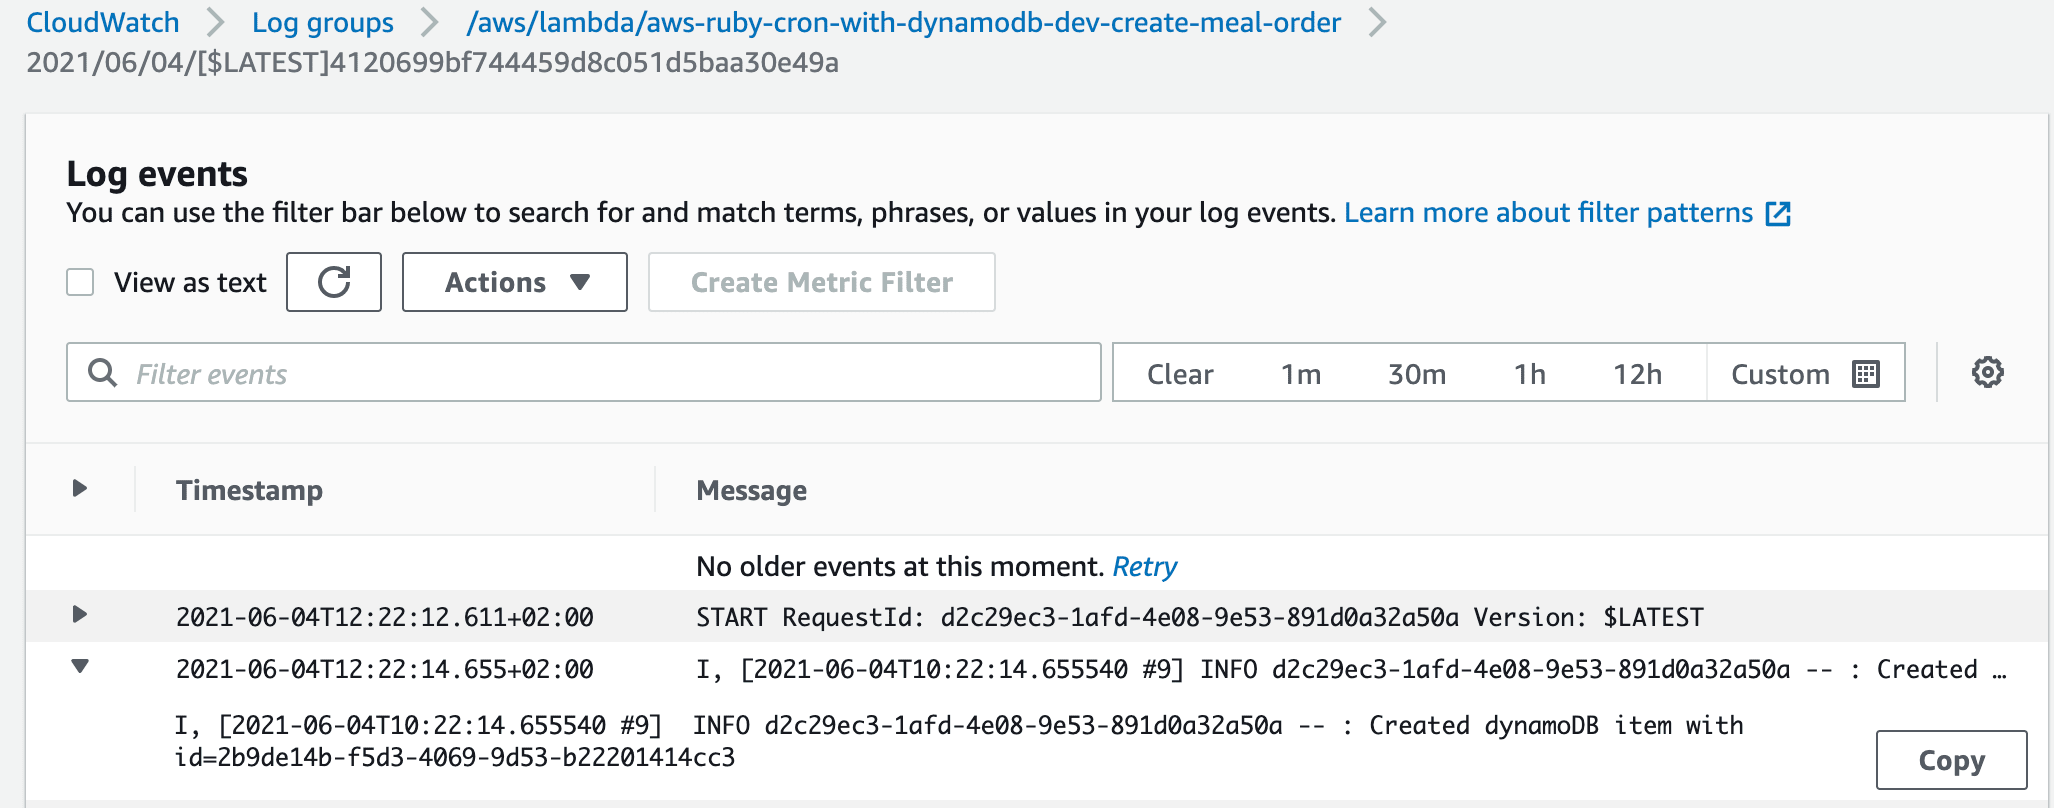Viewport: 2054px width, 808px height.
Task: Click the truncated INFO message ending Created …
Action: (1352, 669)
